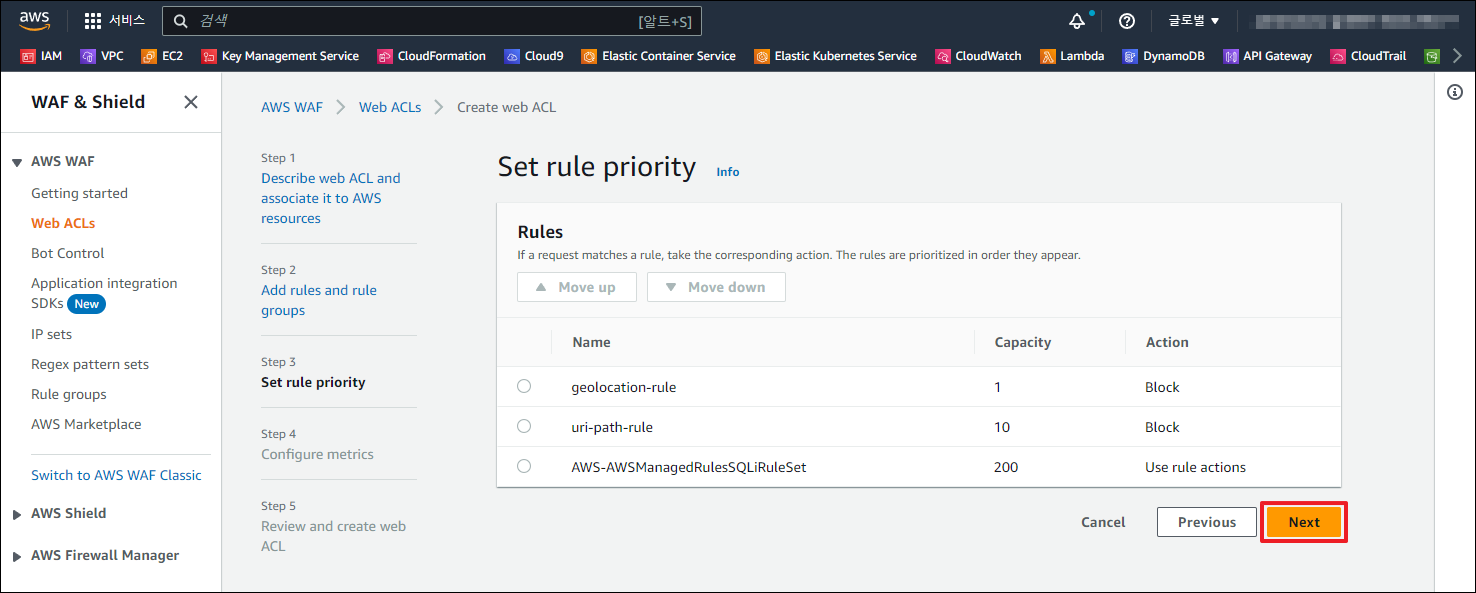This screenshot has width=1476, height=593.
Task: Collapse the AWS WAF section
Action: pos(17,162)
